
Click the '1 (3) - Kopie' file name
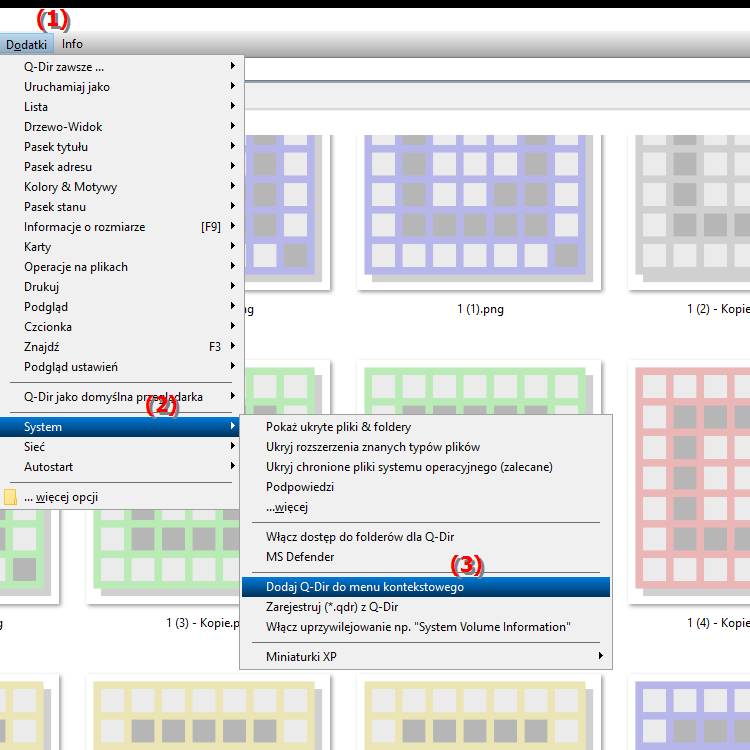pos(203,623)
